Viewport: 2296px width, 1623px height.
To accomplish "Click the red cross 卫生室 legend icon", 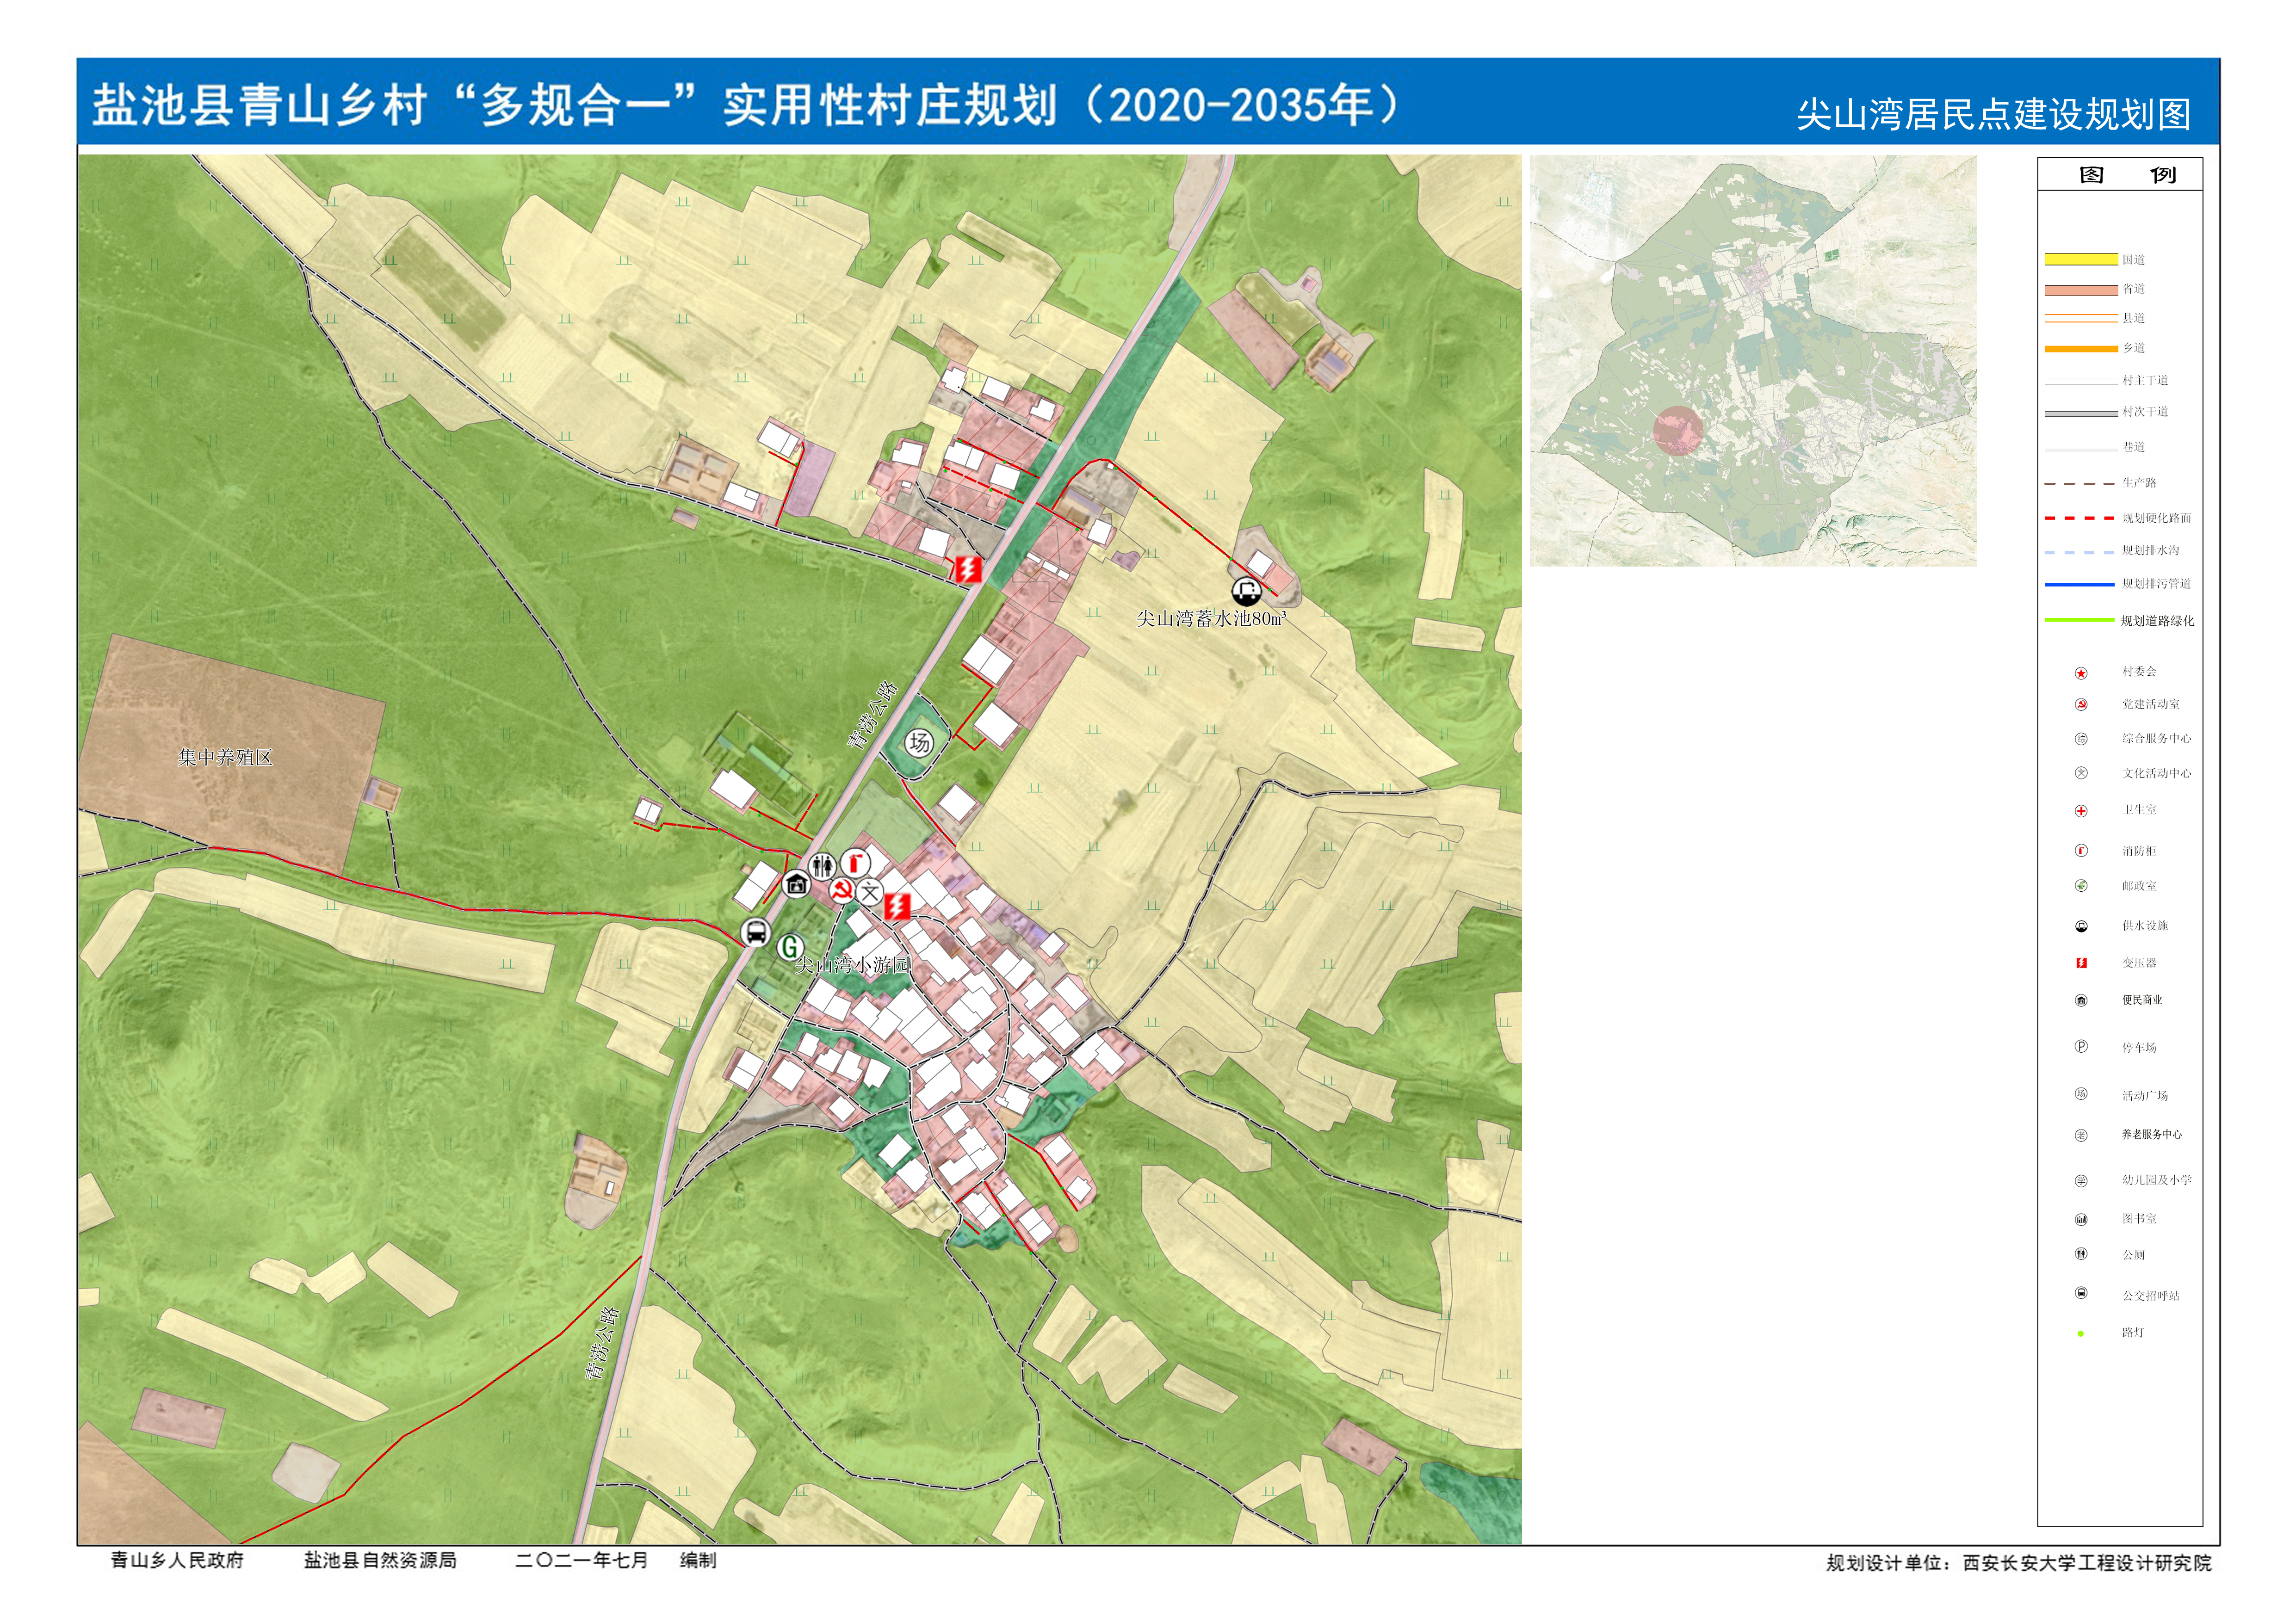I will pyautogui.click(x=2081, y=811).
